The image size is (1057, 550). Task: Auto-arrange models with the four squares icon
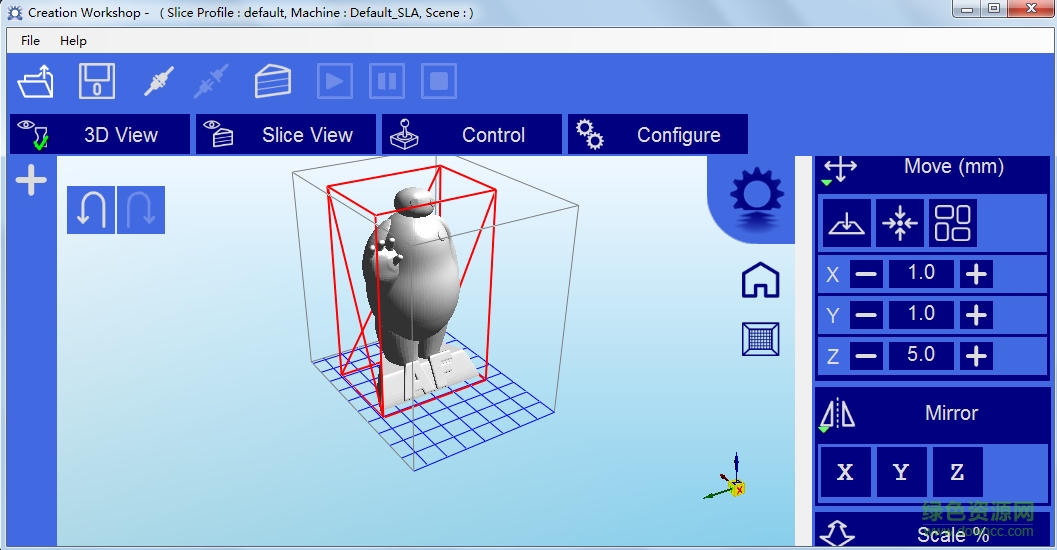pyautogui.click(x=953, y=222)
